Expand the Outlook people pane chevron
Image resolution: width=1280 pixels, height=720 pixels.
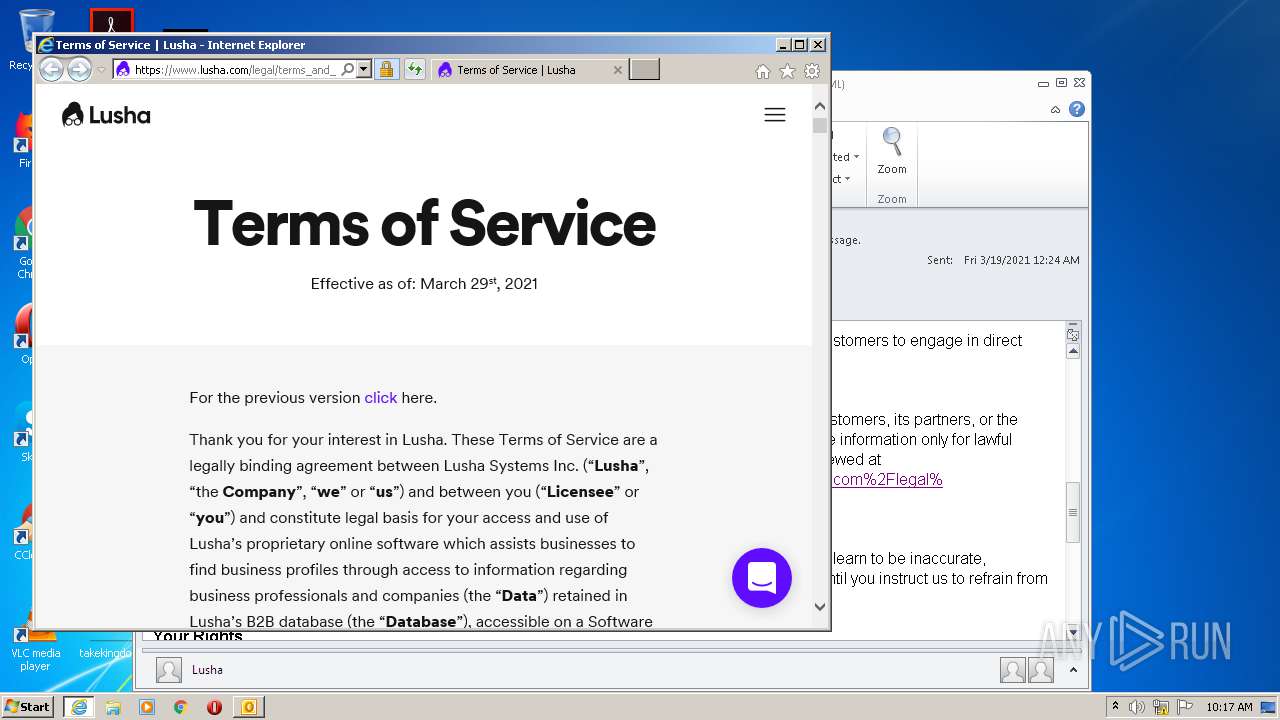[x=1073, y=670]
